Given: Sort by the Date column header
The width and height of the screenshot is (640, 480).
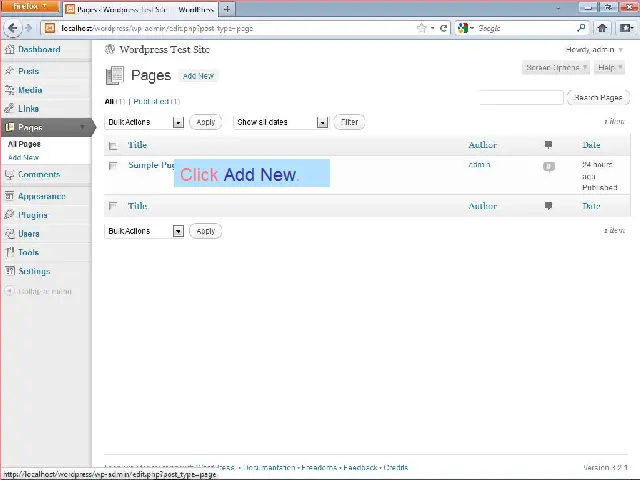Looking at the screenshot, I should [x=591, y=145].
